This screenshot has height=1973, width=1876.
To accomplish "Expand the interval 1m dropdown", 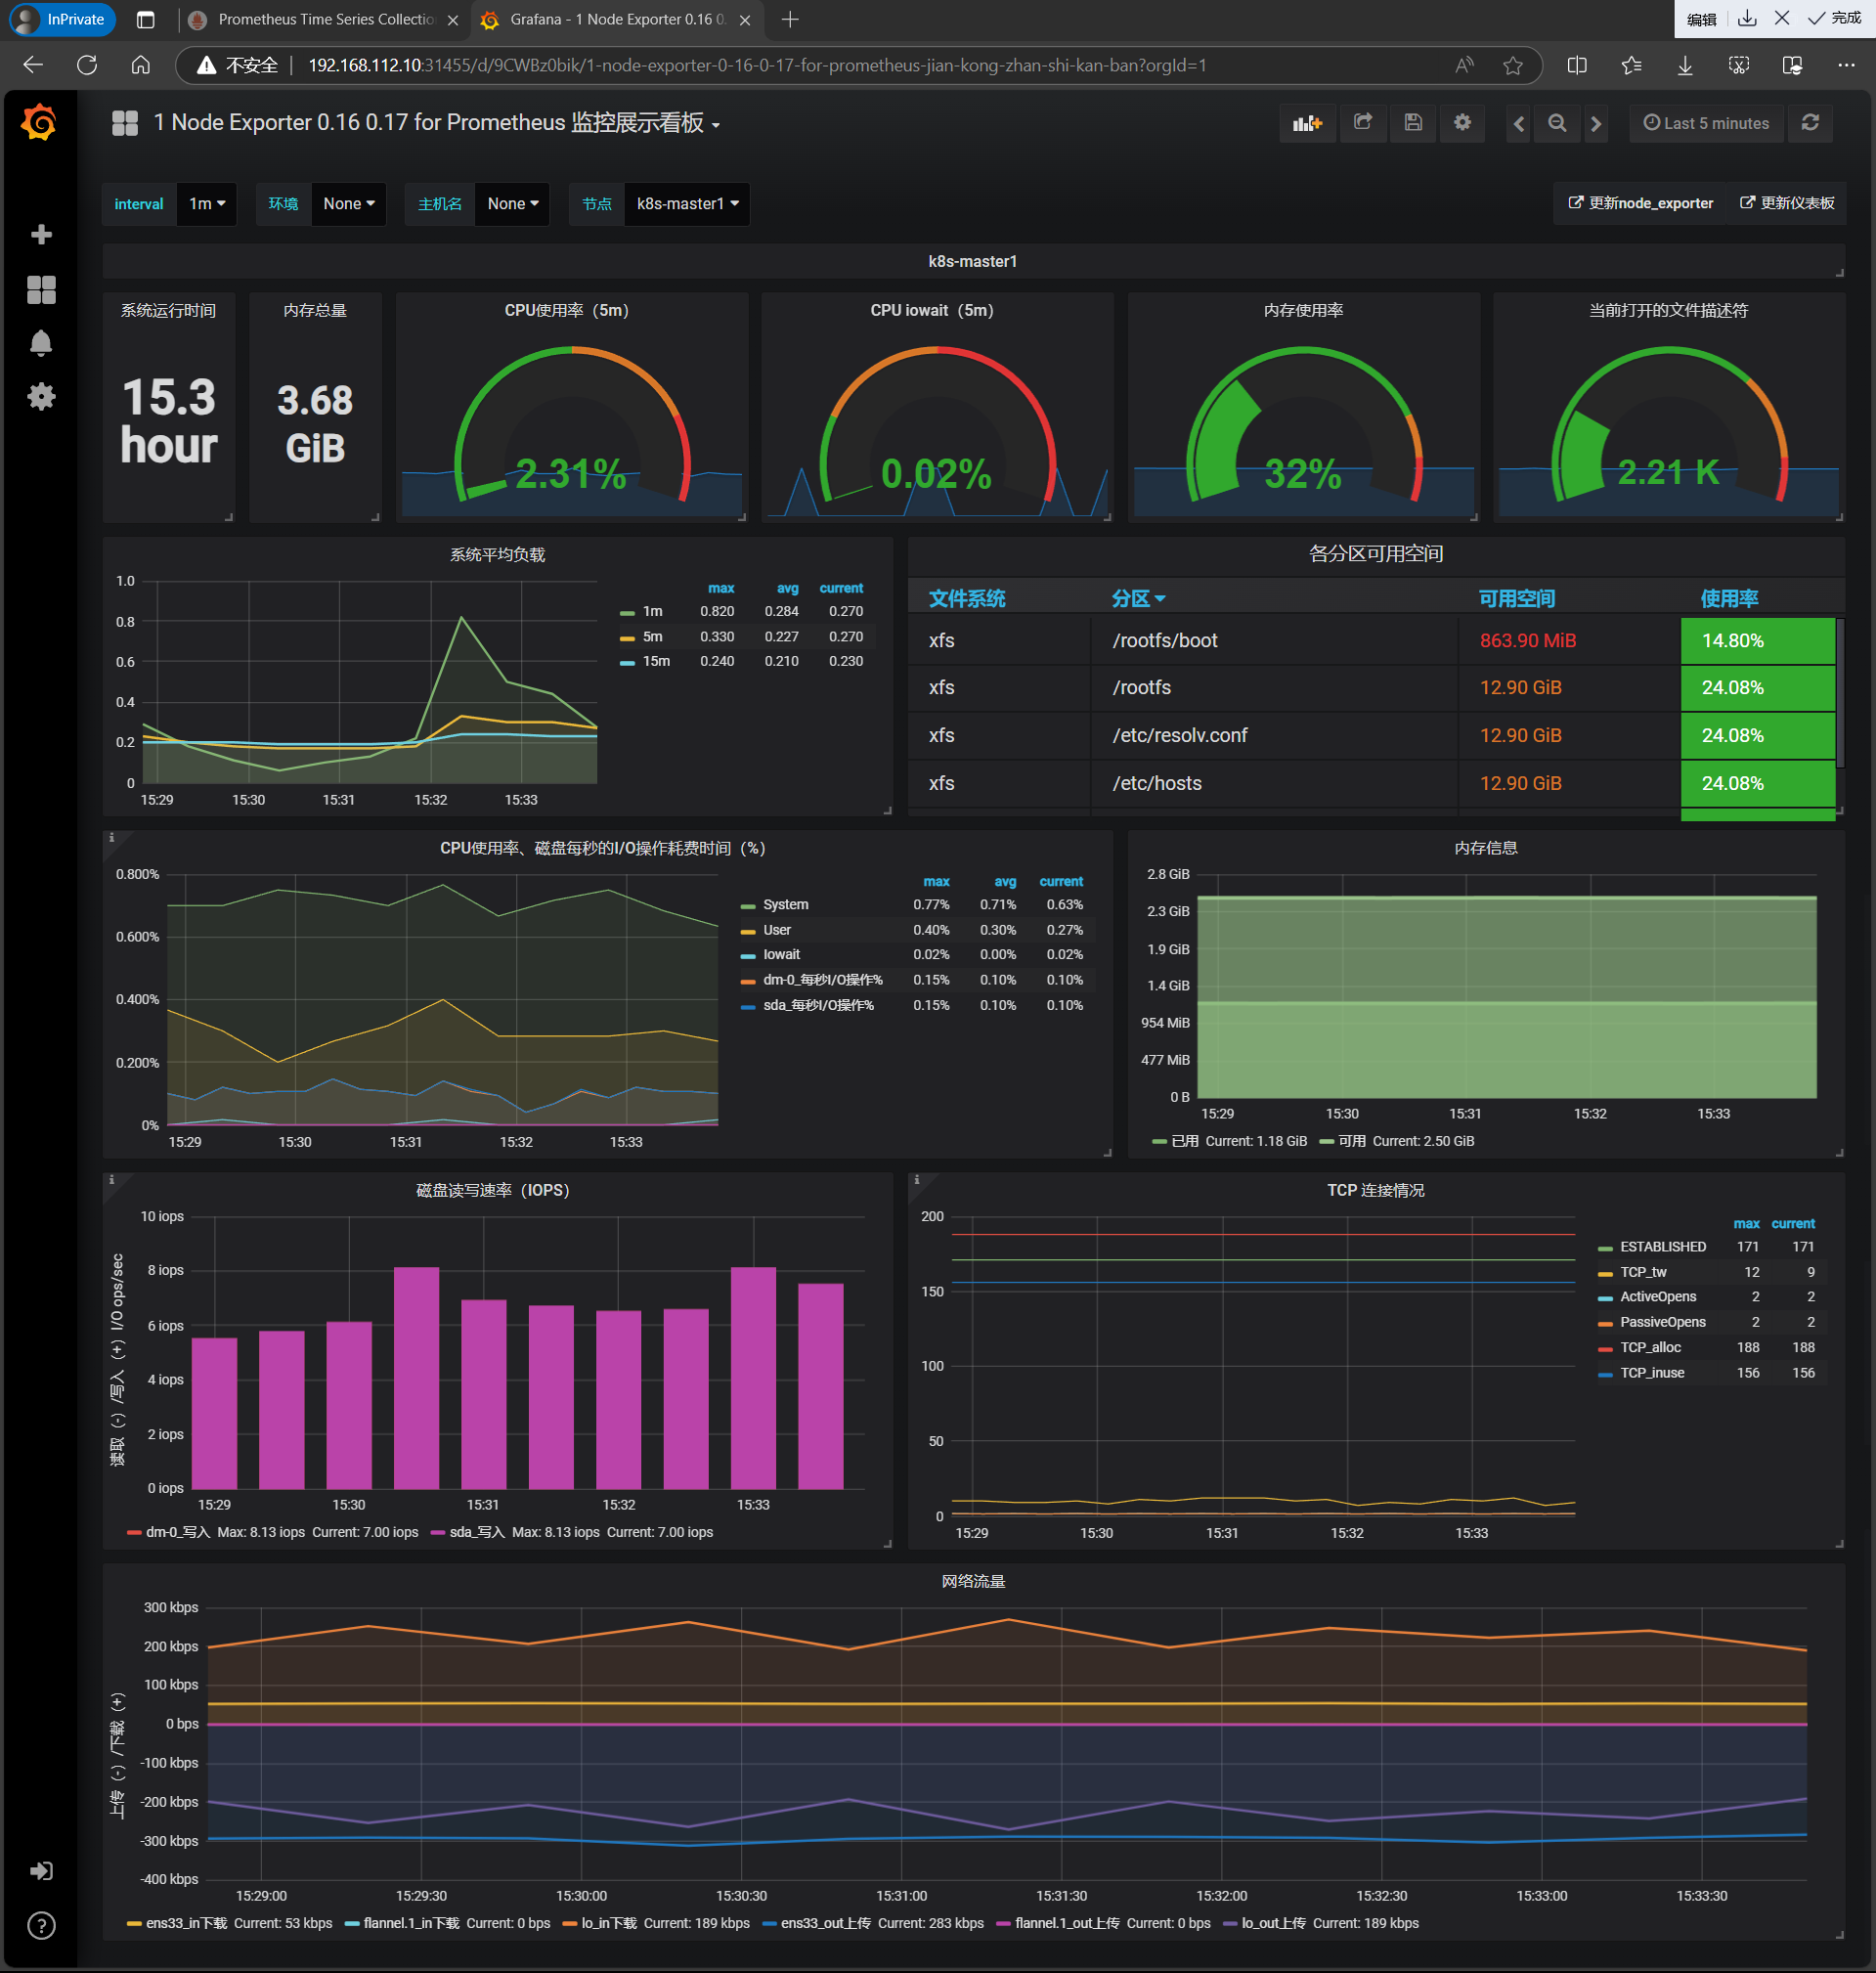I will pyautogui.click(x=207, y=204).
